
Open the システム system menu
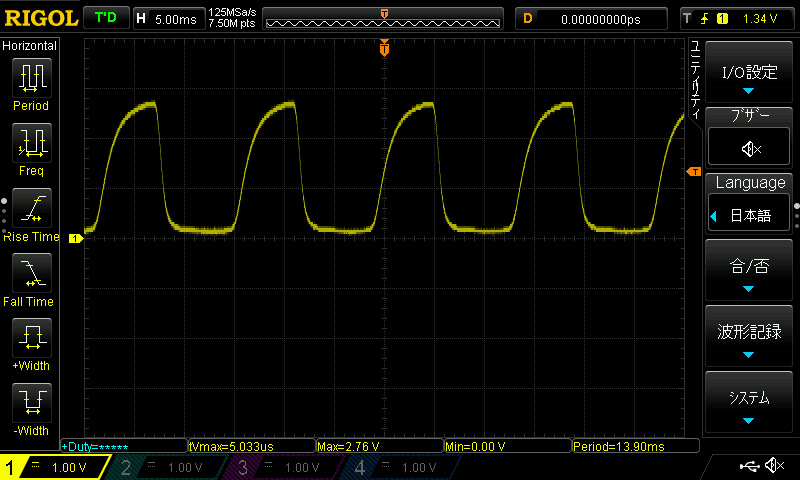click(749, 403)
